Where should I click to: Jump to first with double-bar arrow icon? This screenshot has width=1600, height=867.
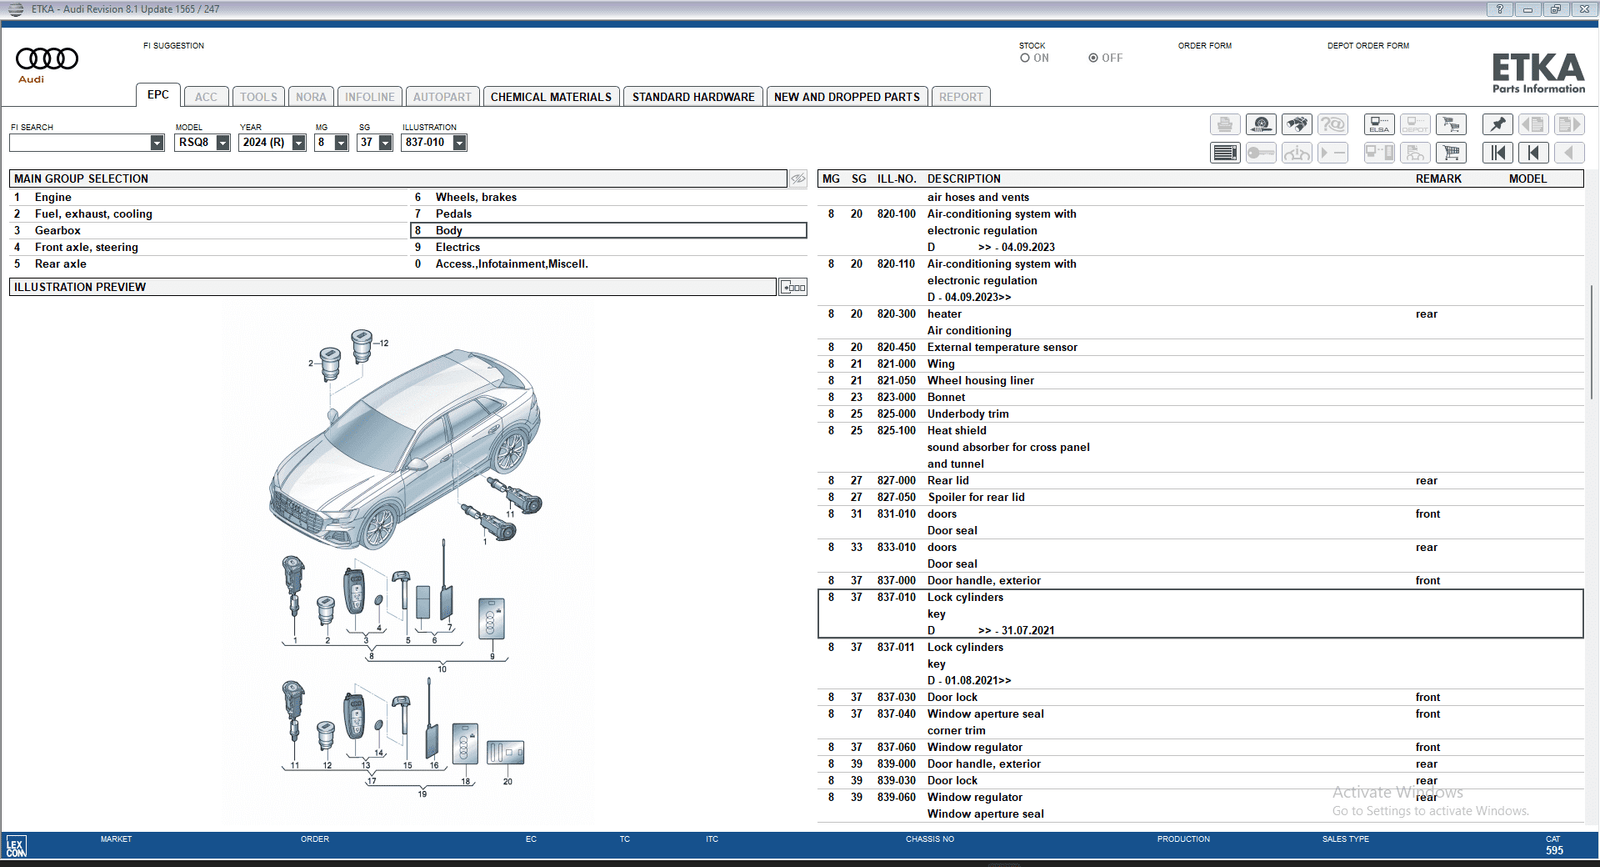pyautogui.click(x=1497, y=153)
